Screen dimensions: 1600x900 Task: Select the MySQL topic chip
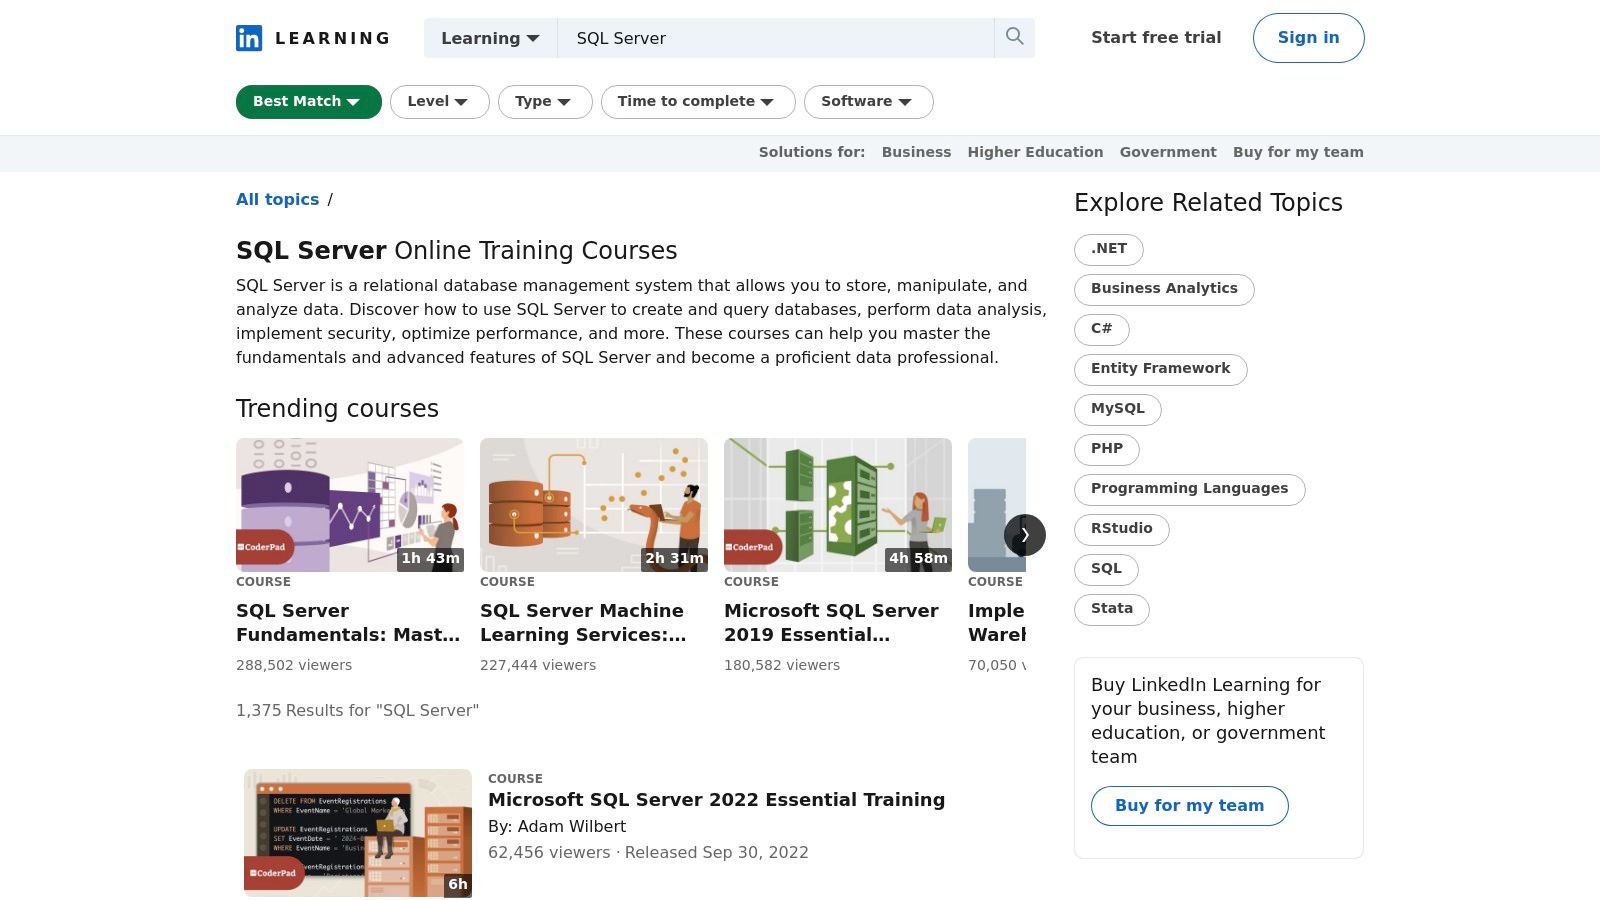click(x=1118, y=409)
